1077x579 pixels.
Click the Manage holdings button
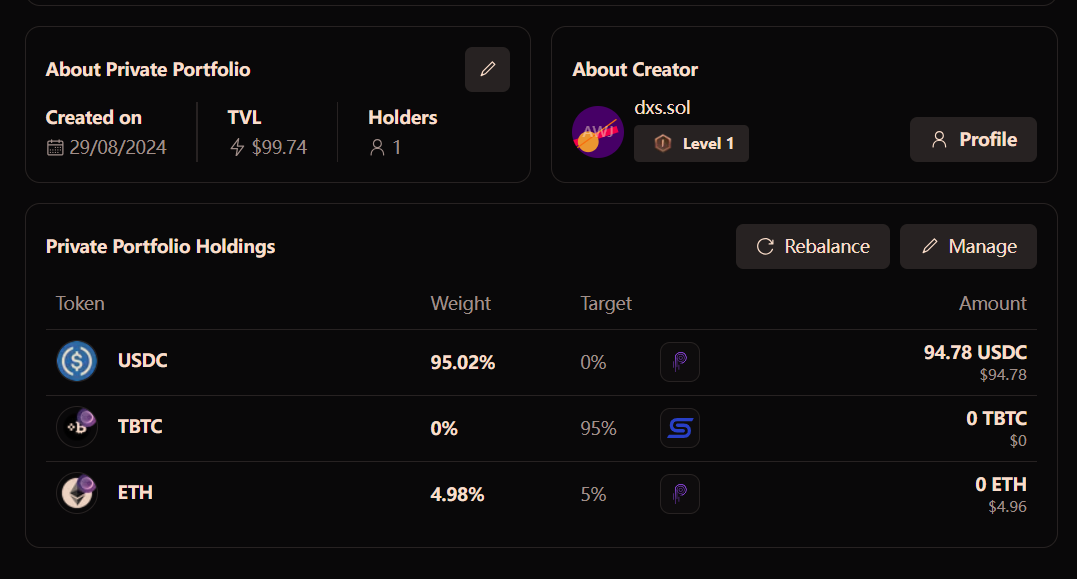pos(968,247)
